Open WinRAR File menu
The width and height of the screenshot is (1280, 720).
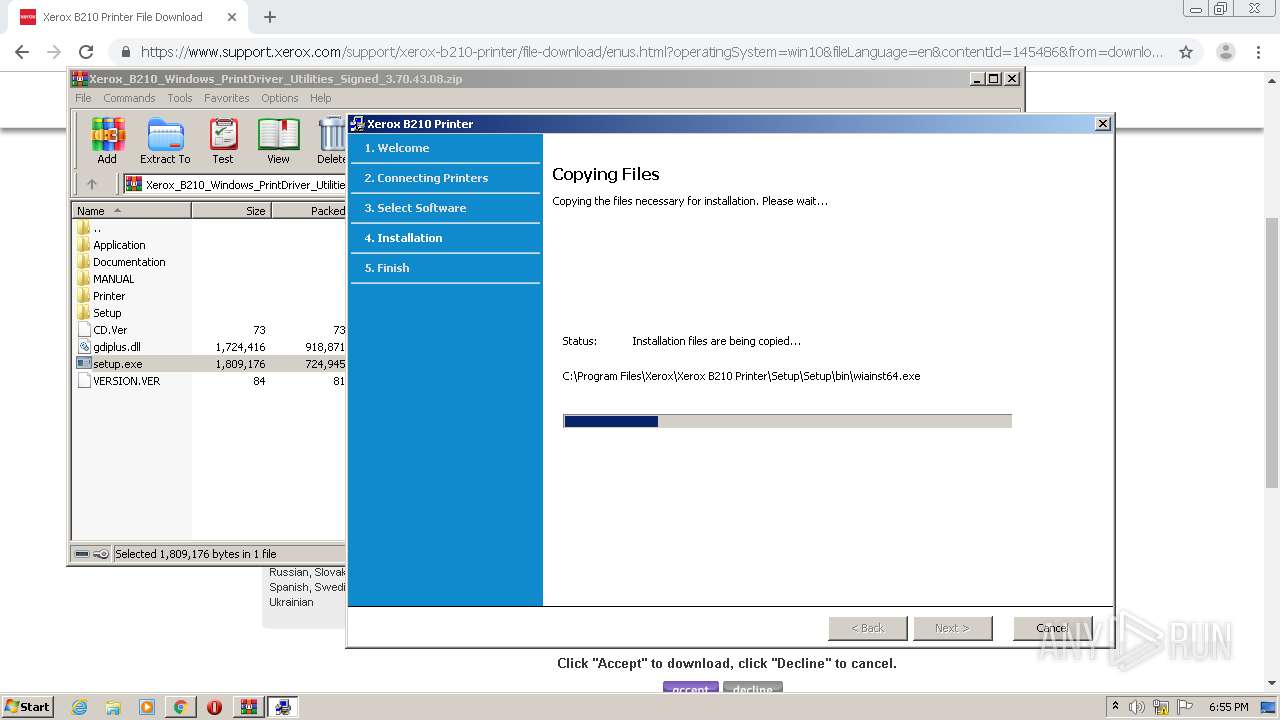pyautogui.click(x=83, y=98)
